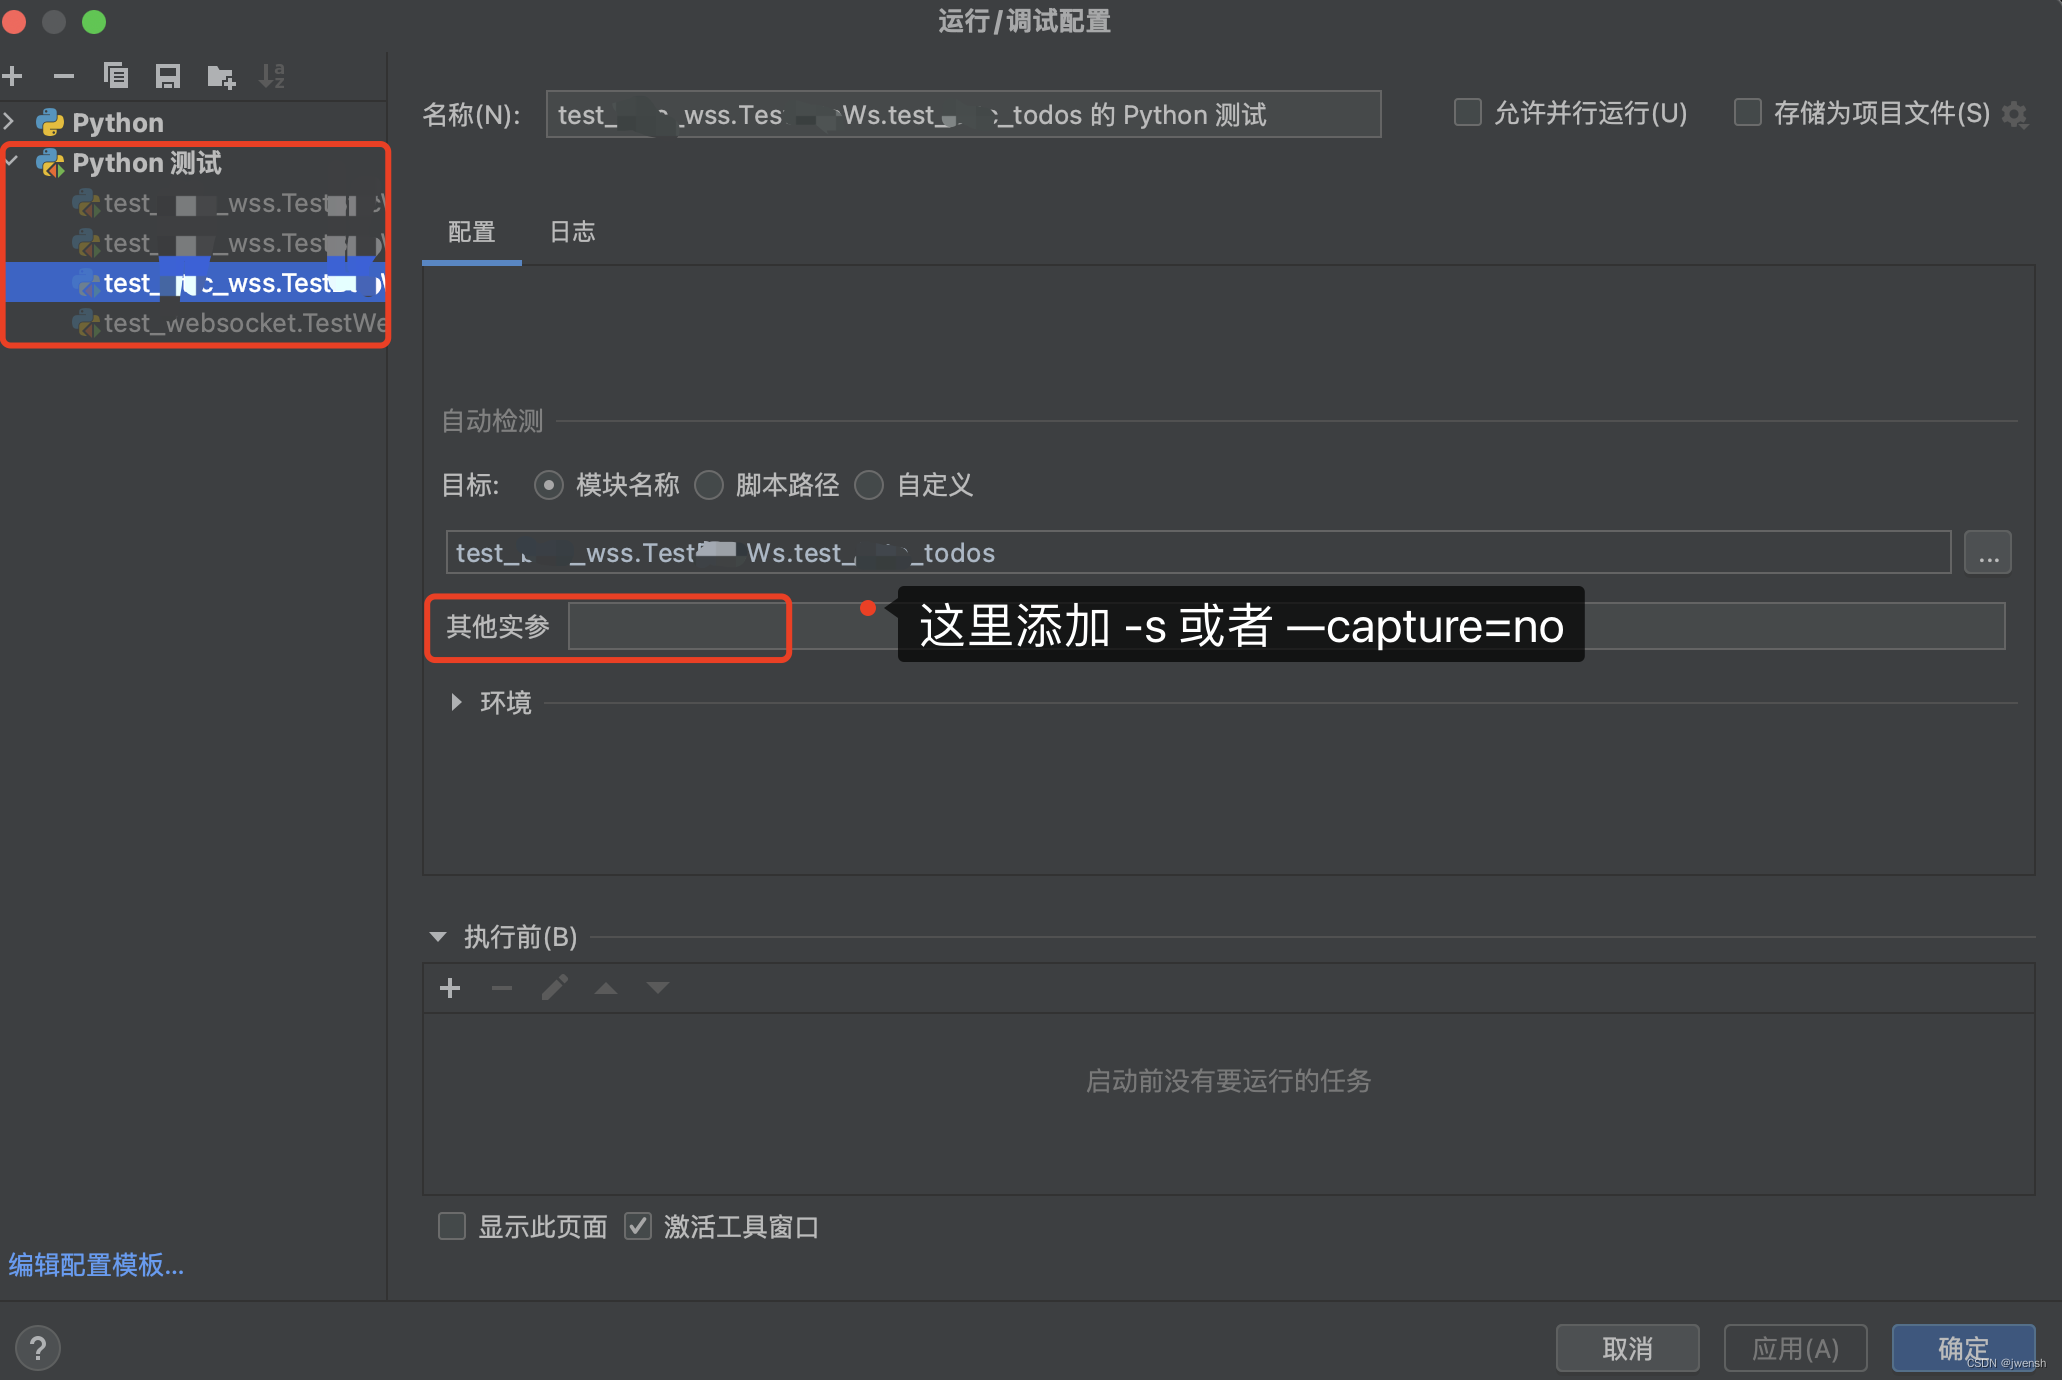
Task: Remove the selected configuration
Action: (x=64, y=76)
